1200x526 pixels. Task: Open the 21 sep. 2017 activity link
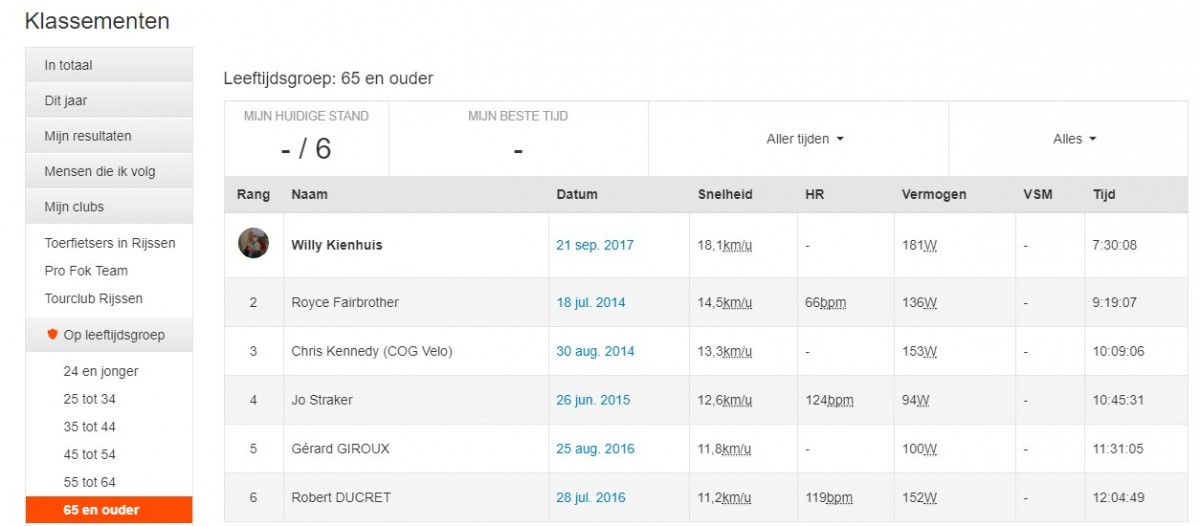[595, 245]
